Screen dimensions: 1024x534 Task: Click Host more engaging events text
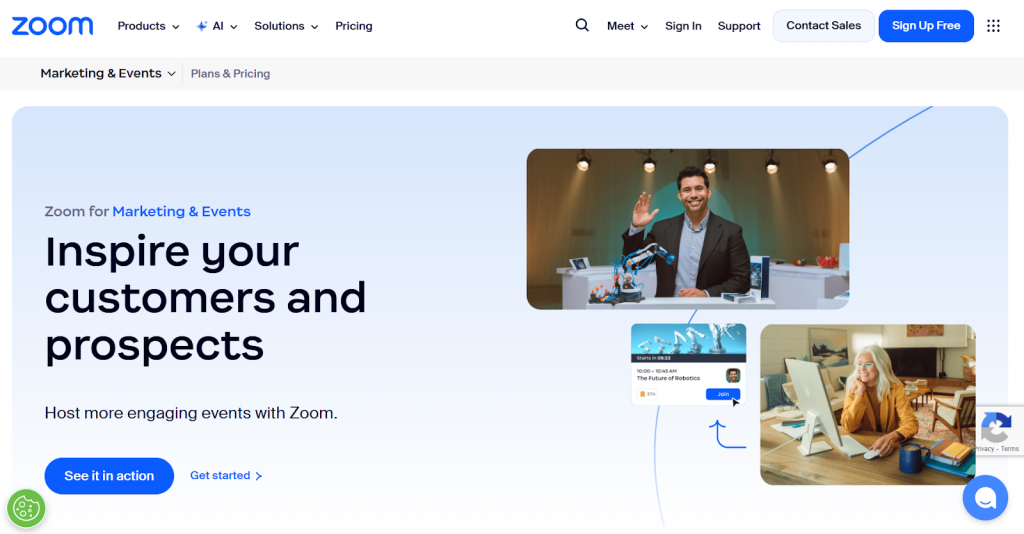(191, 413)
